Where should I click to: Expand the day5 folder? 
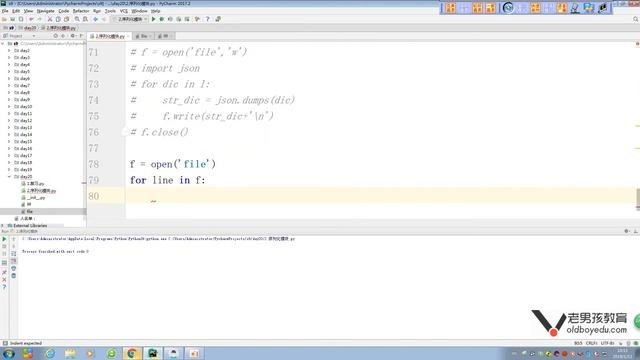pos(9,71)
